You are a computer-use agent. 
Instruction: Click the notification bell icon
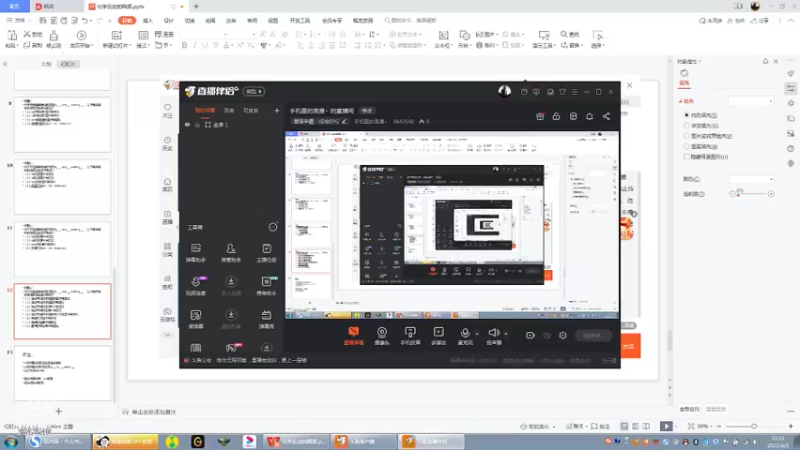coord(589,116)
